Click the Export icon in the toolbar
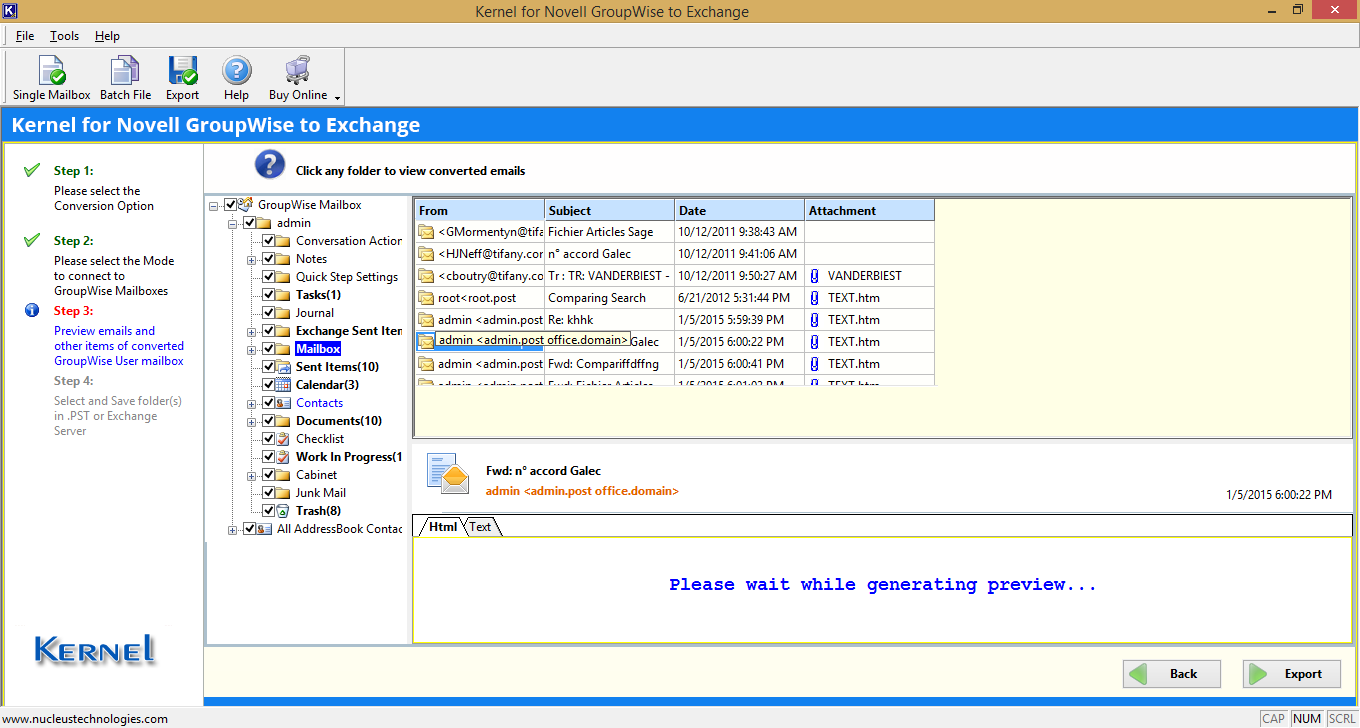This screenshot has width=1360, height=728. [x=181, y=77]
